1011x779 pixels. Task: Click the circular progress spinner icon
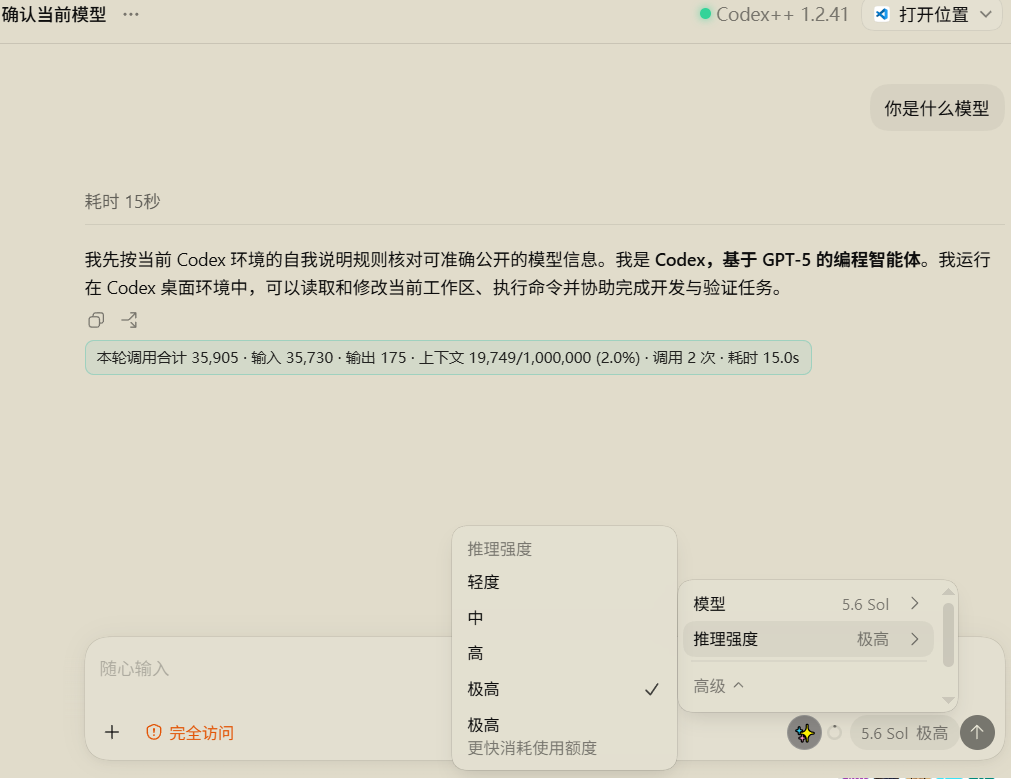click(834, 733)
